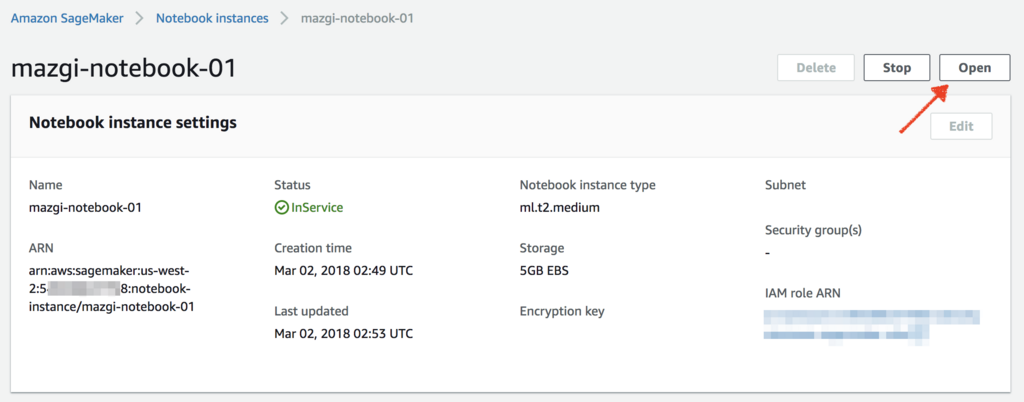1024x402 pixels.
Task: Navigate to Notebook instances breadcrumb
Action: pos(212,18)
